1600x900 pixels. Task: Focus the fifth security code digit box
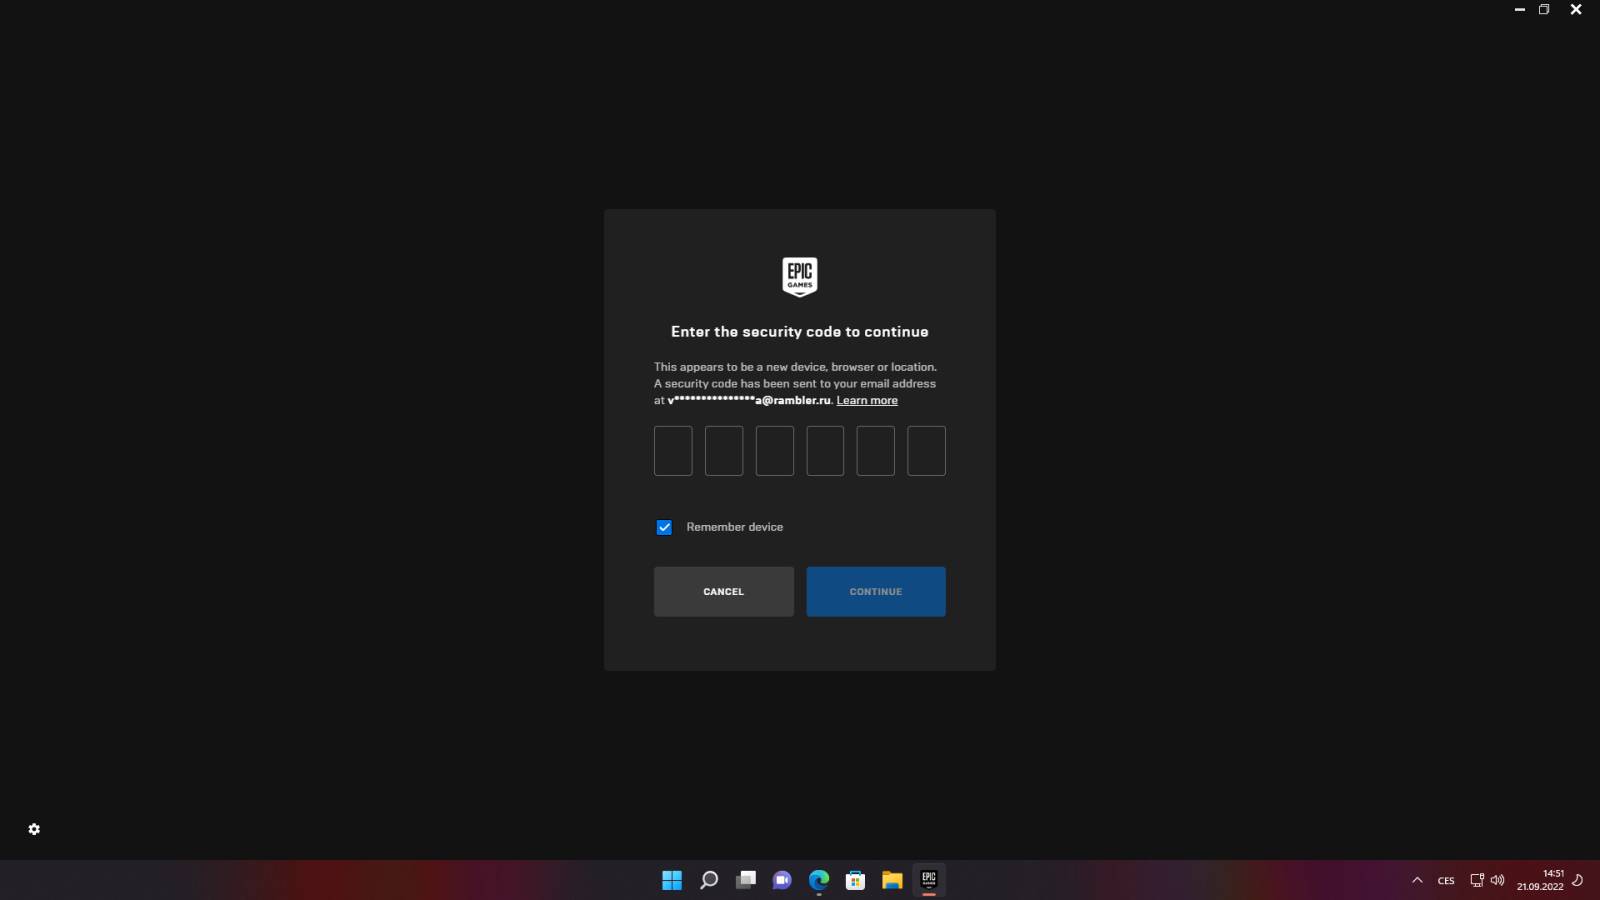click(876, 451)
